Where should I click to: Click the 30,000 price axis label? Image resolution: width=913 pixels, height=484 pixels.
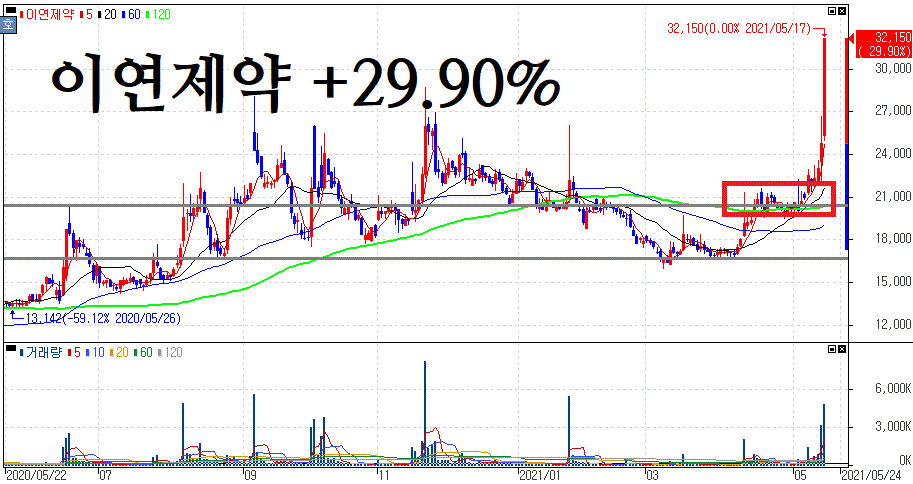tap(893, 68)
